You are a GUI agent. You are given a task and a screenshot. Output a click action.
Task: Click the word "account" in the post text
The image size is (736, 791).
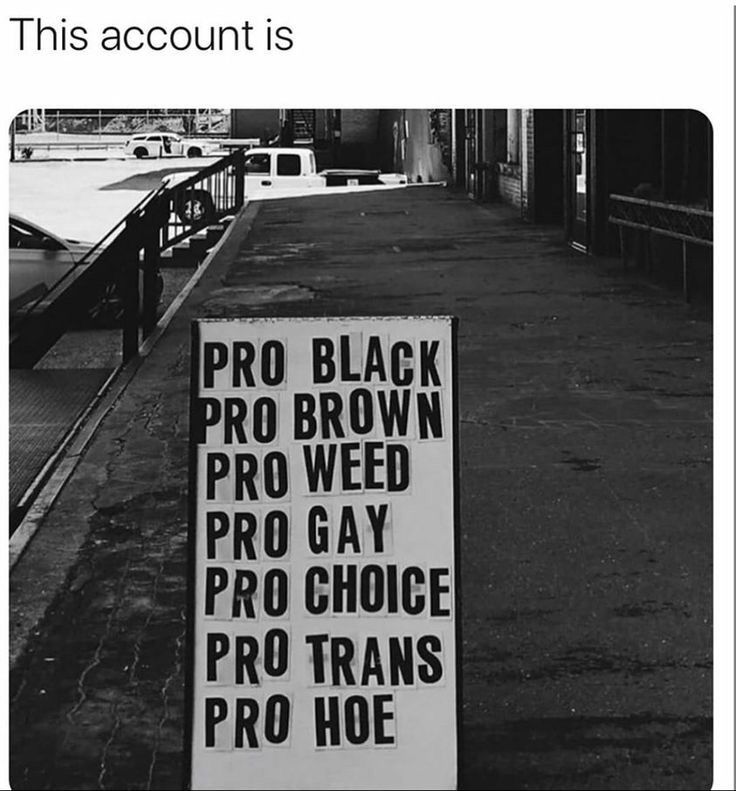click(177, 38)
